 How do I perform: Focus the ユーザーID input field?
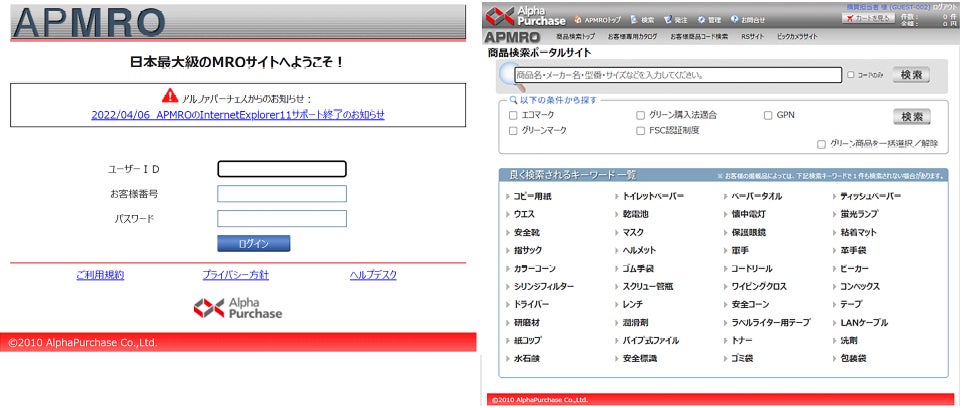282,169
